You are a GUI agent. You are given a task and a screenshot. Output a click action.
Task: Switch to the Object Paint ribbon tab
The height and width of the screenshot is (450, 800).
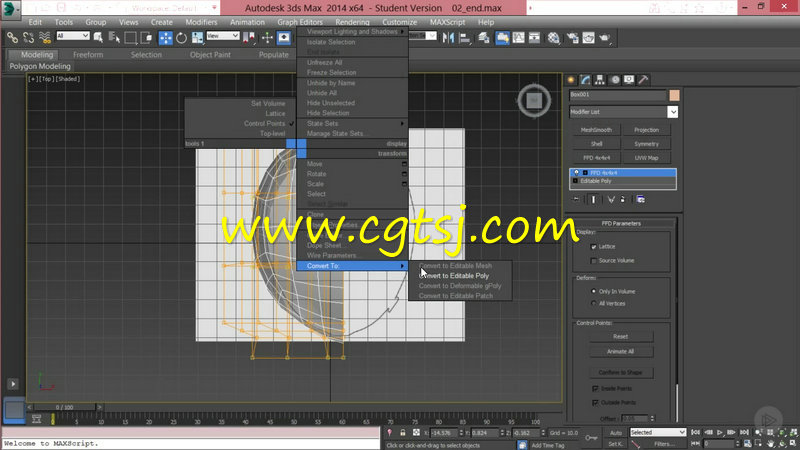coord(210,55)
